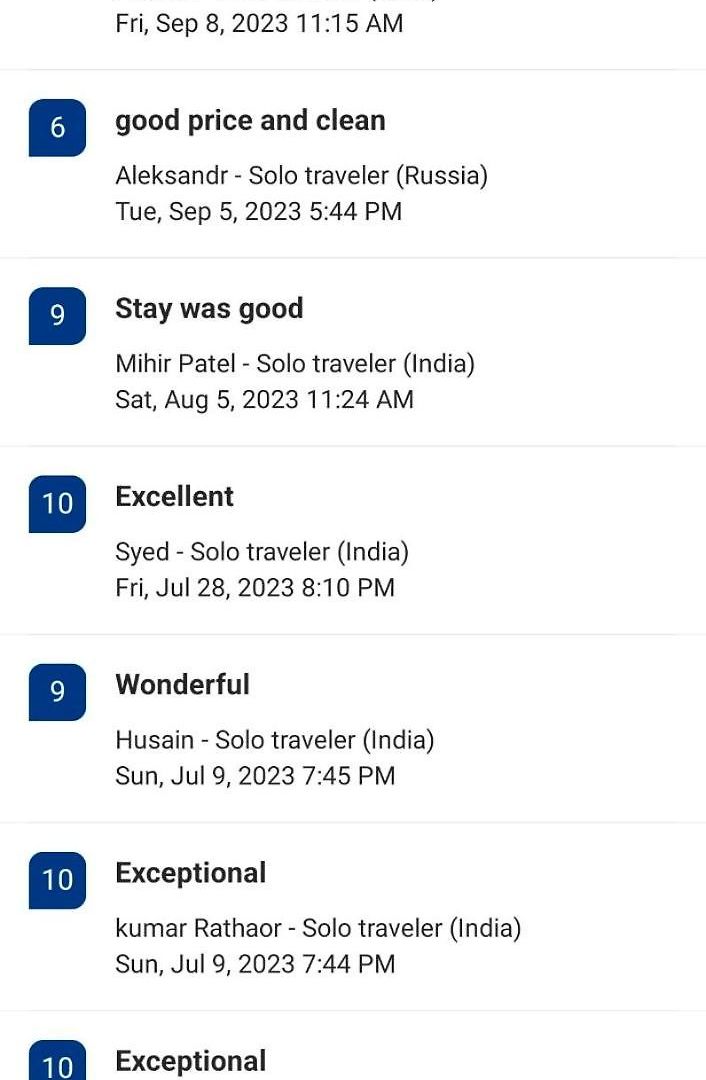Image resolution: width=706 pixels, height=1080 pixels.
Task: Tap the Fri, Sep 8, 2023 11:15 AM timestamp
Action: point(259,23)
